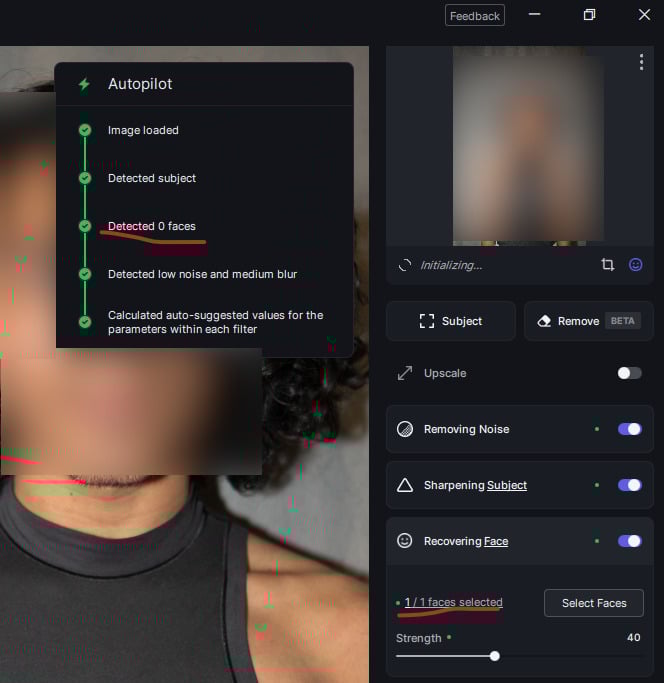Disable the Removing Noise toggle
Image resolution: width=664 pixels, height=683 pixels.
click(629, 429)
